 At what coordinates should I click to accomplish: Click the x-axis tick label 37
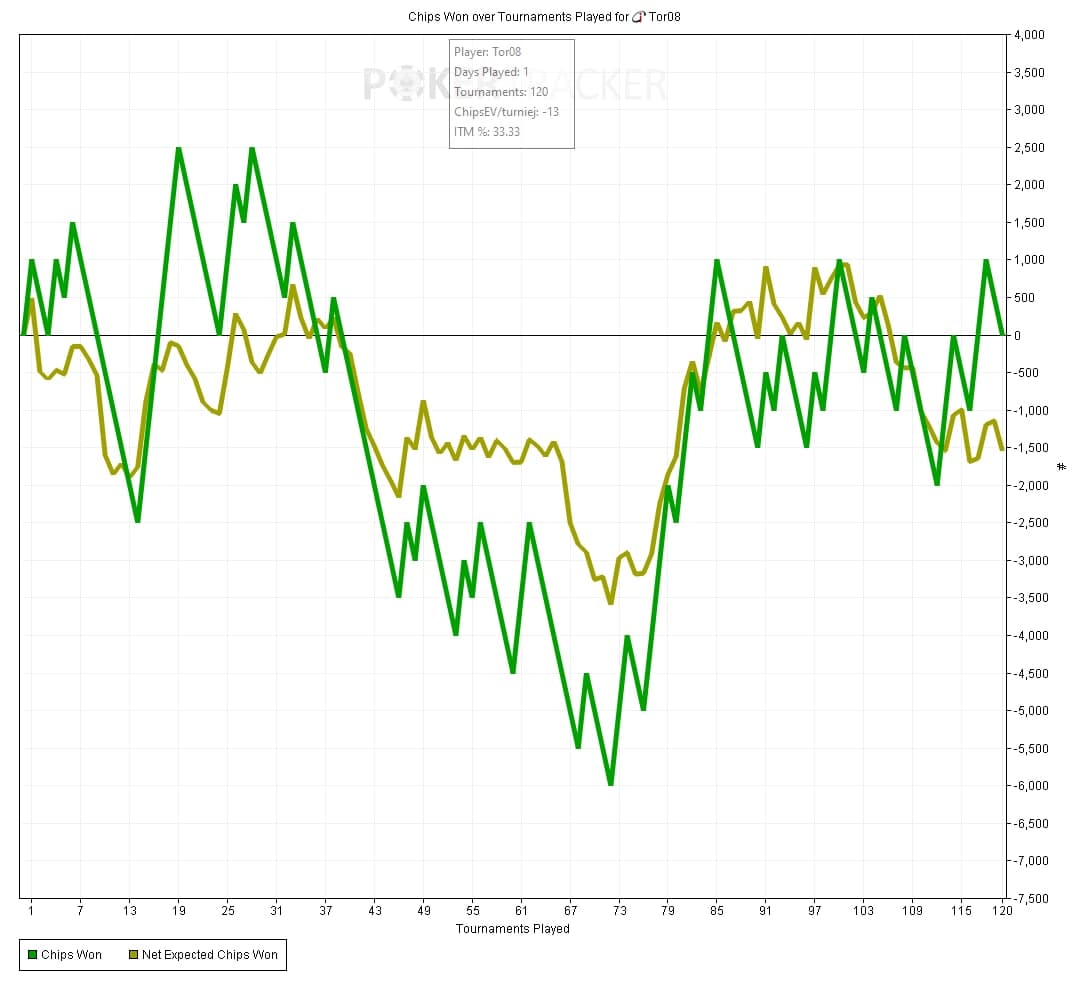(326, 911)
